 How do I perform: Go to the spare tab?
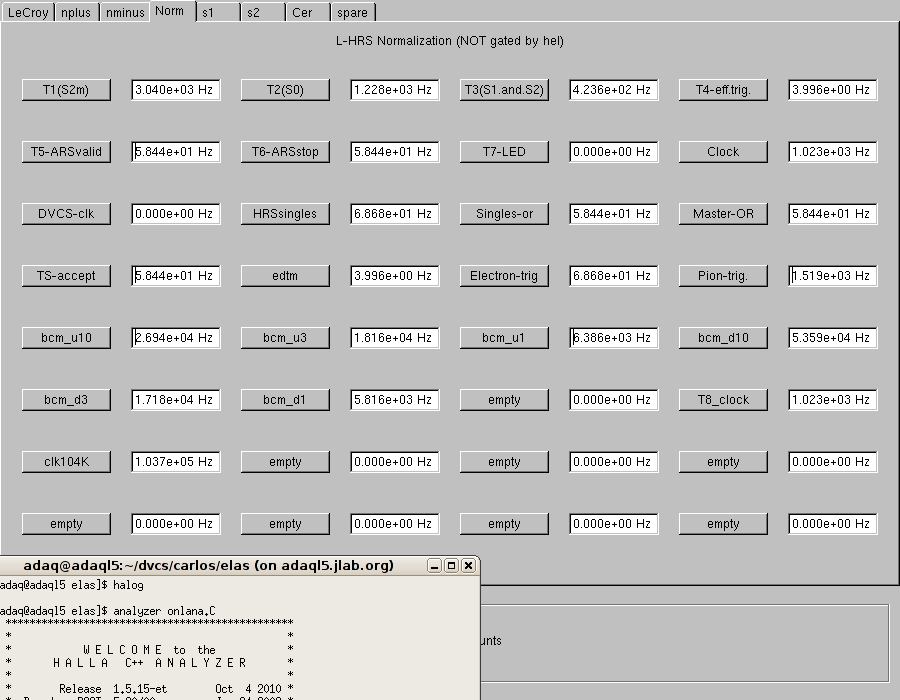354,12
